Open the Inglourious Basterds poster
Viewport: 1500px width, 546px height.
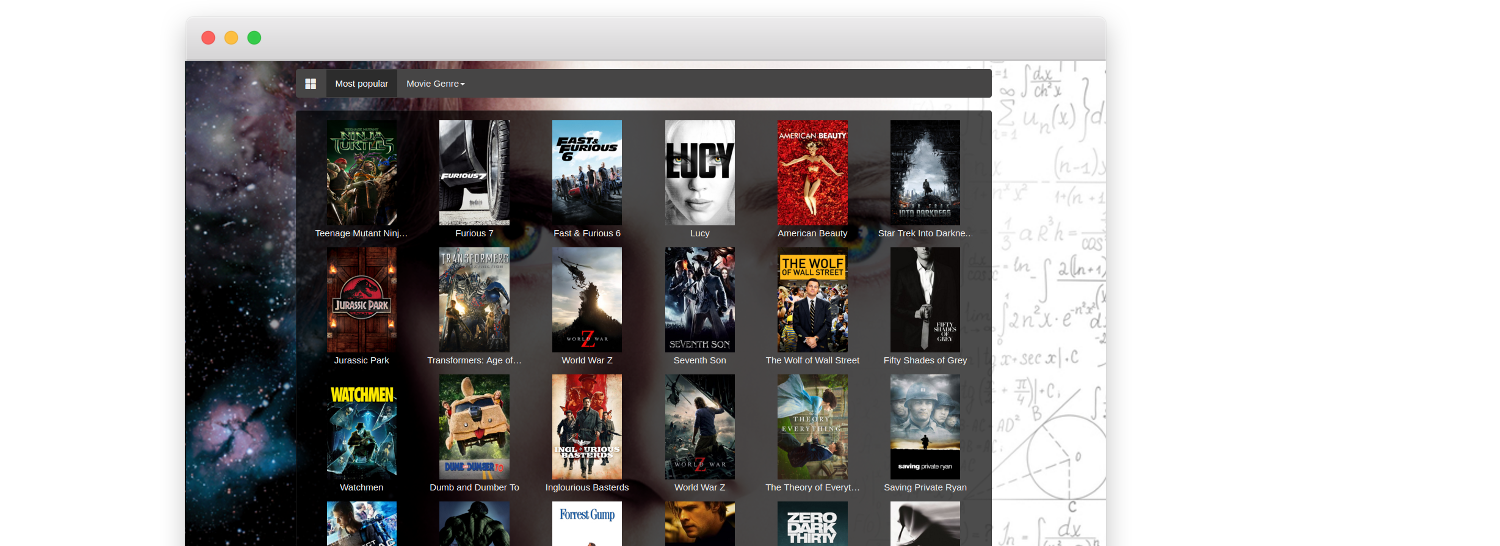tap(587, 427)
